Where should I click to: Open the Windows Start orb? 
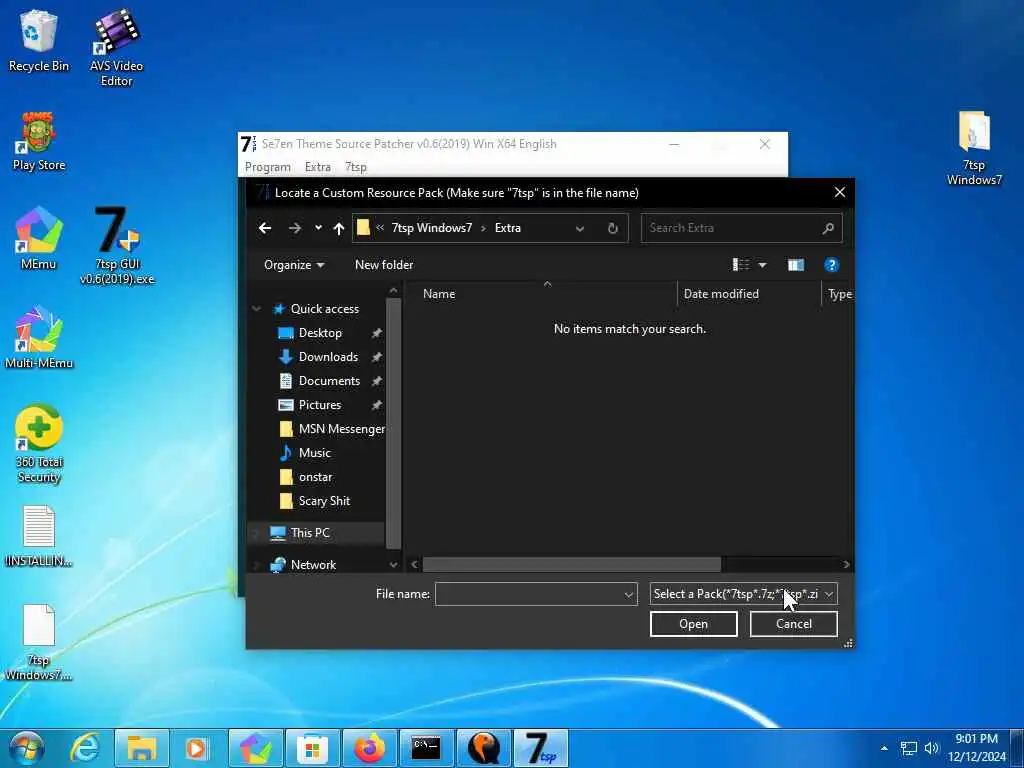26,748
